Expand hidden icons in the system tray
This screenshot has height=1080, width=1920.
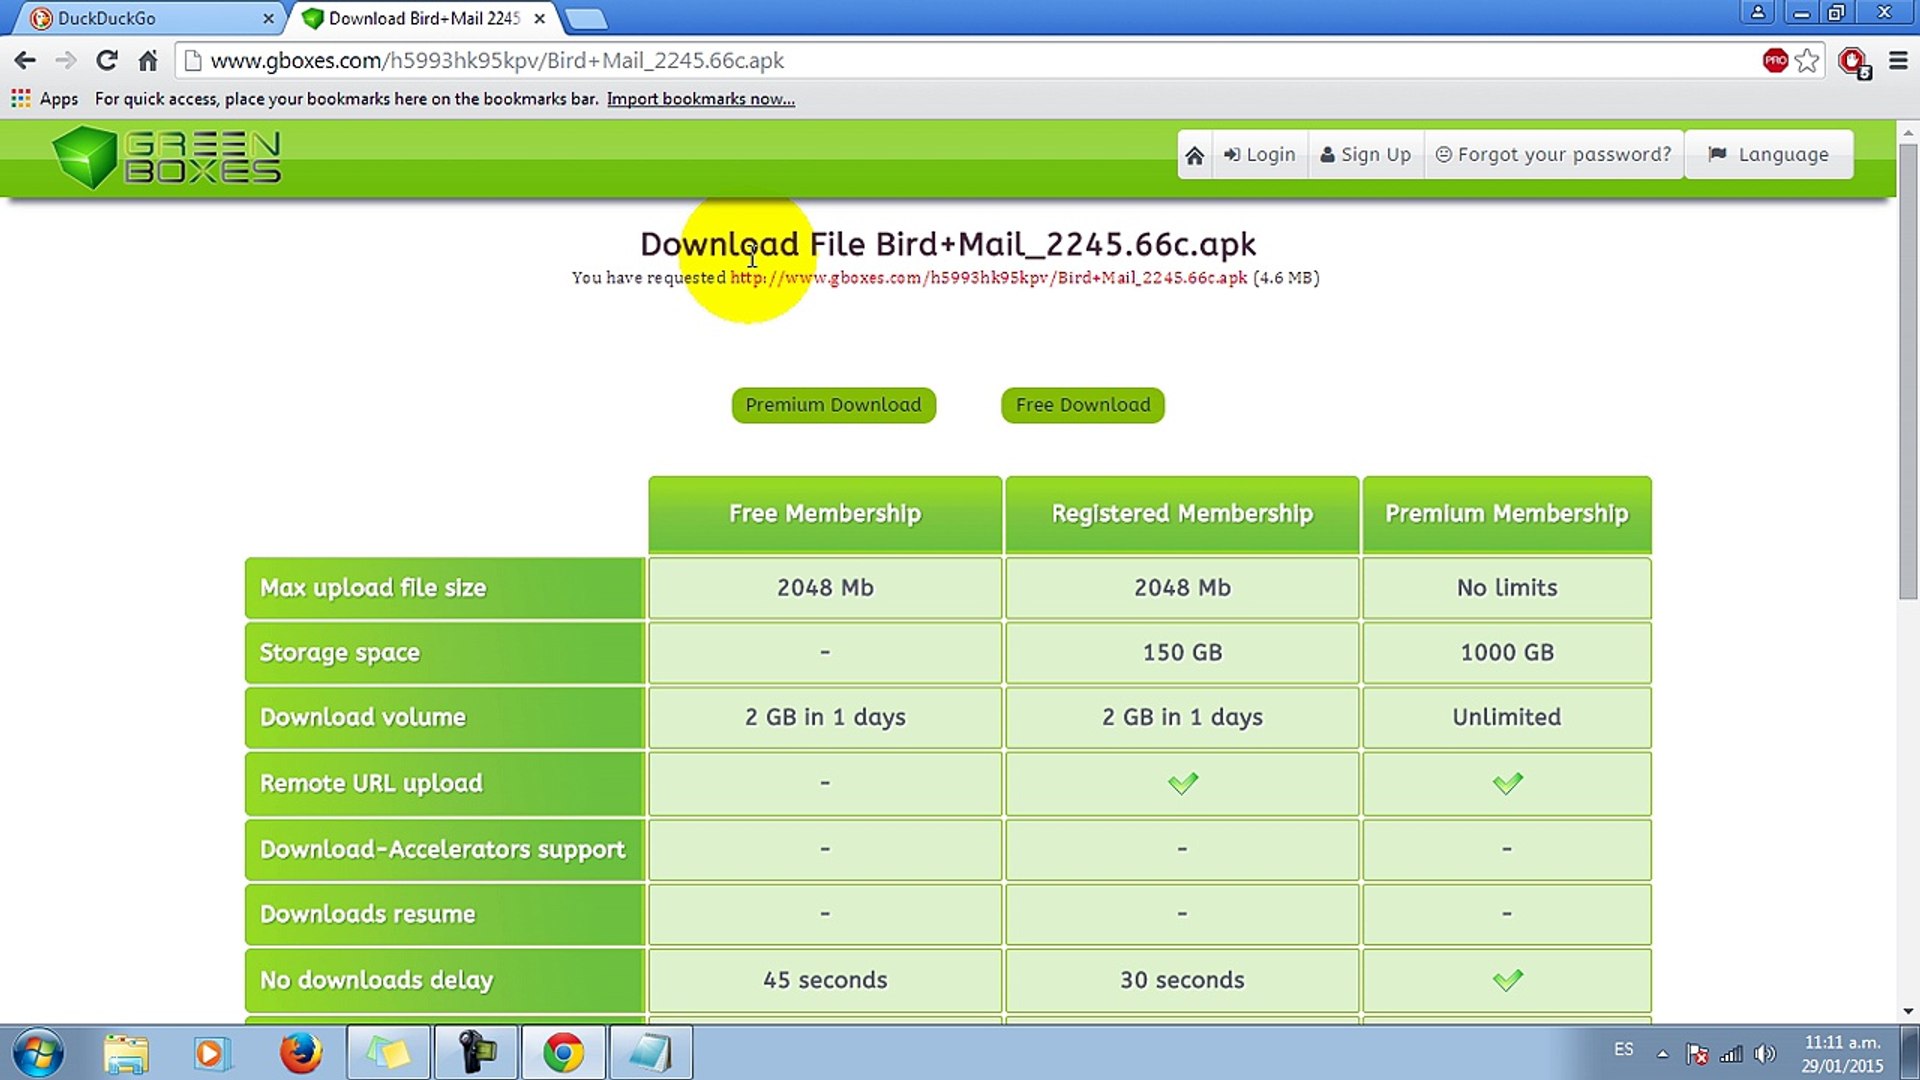click(1663, 1052)
